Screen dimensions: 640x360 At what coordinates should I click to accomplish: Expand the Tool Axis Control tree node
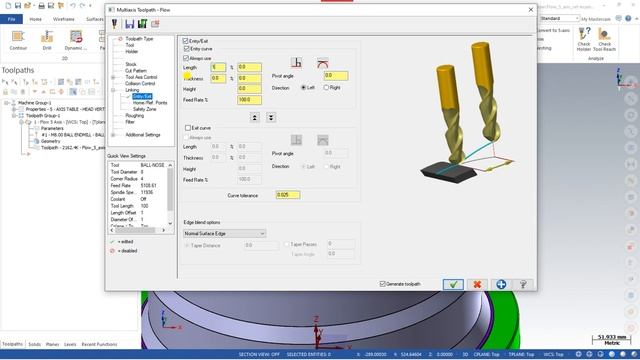pos(113,77)
